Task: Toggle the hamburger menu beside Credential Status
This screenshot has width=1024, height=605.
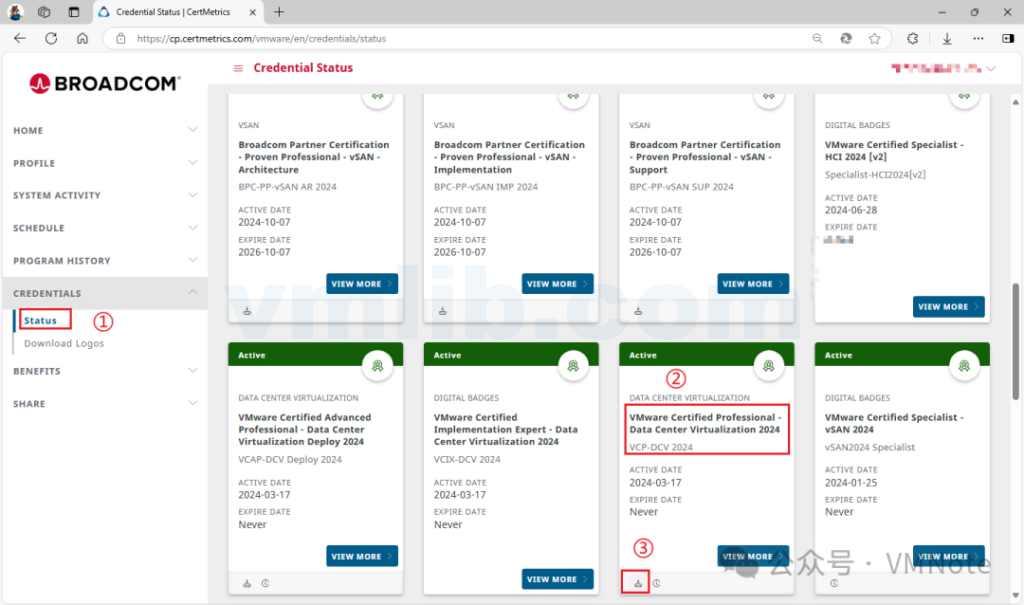Action: 238,68
